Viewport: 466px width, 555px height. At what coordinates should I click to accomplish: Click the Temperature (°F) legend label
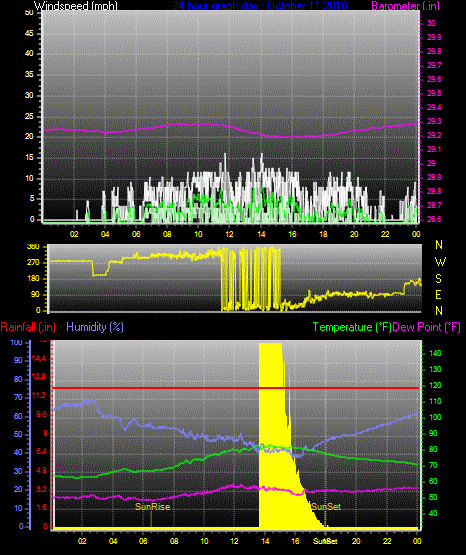tap(352, 327)
